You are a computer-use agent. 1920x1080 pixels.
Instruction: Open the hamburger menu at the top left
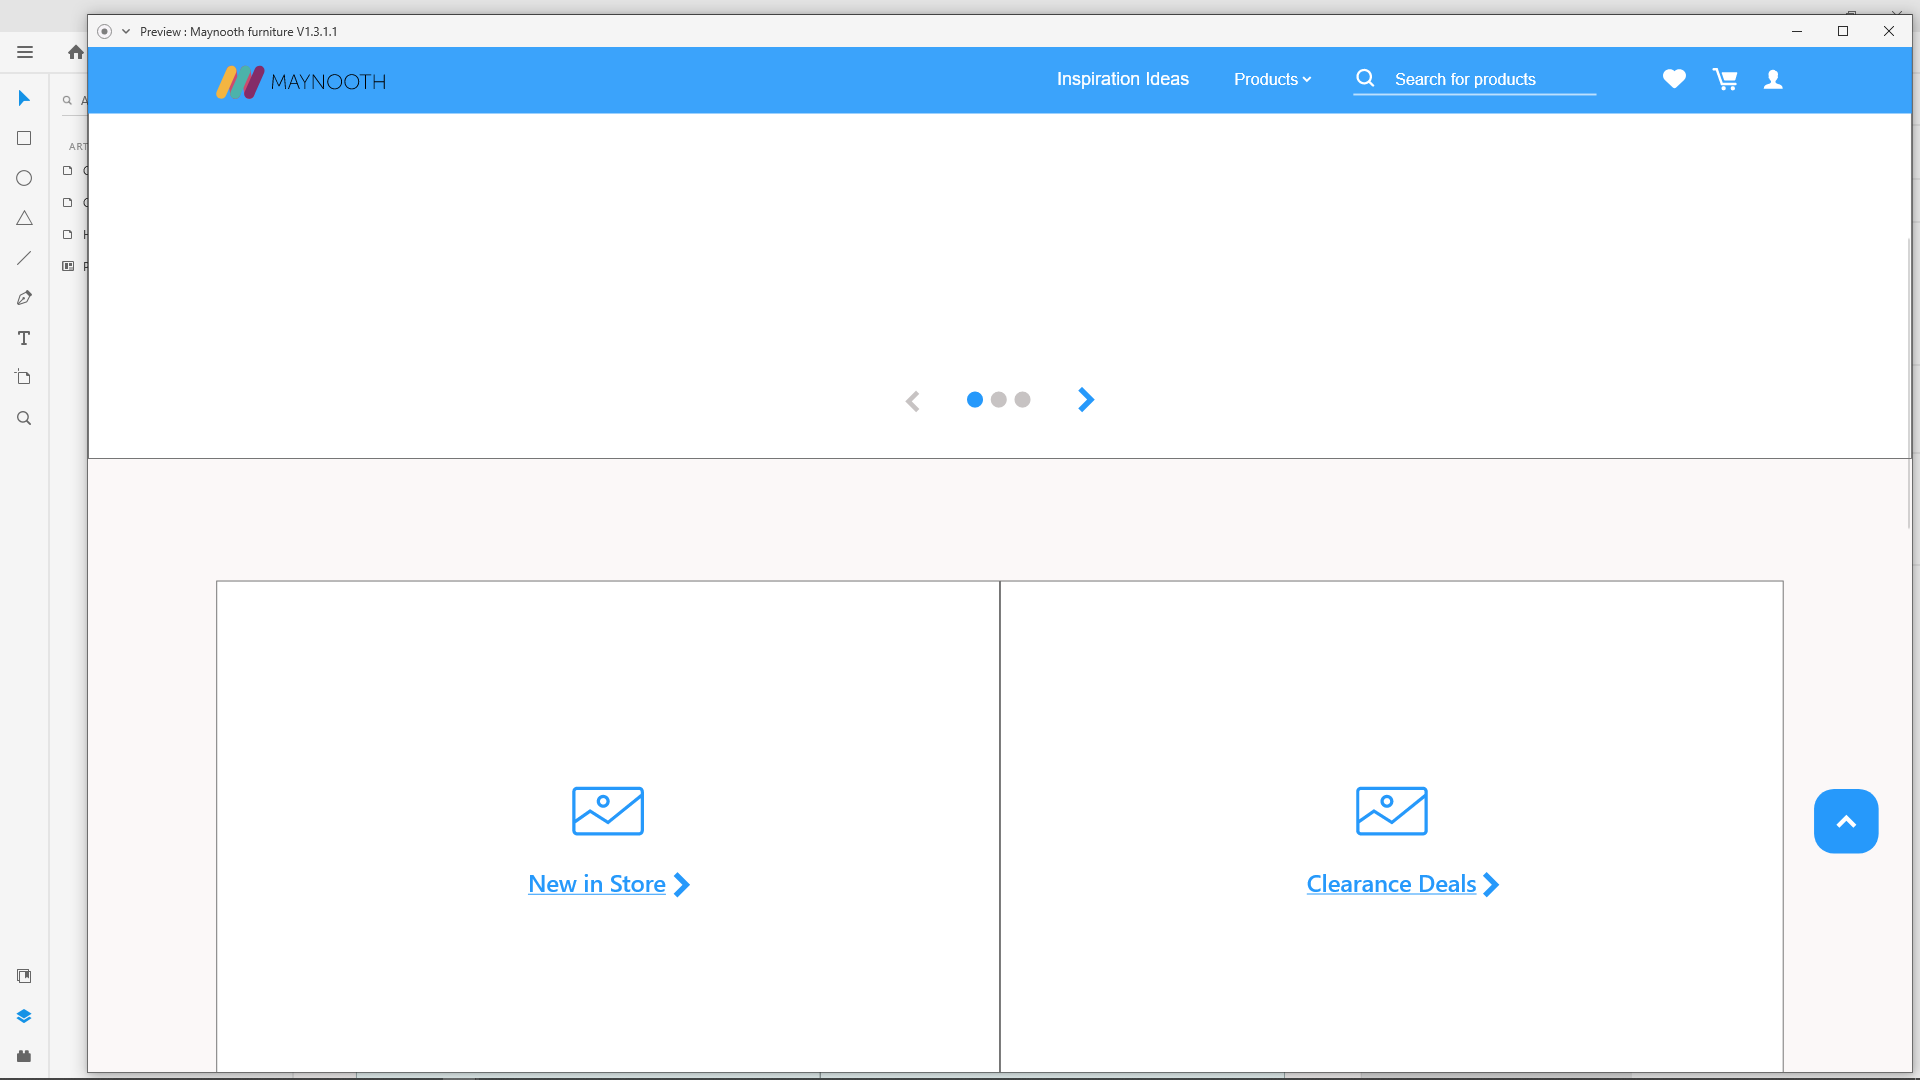24,52
